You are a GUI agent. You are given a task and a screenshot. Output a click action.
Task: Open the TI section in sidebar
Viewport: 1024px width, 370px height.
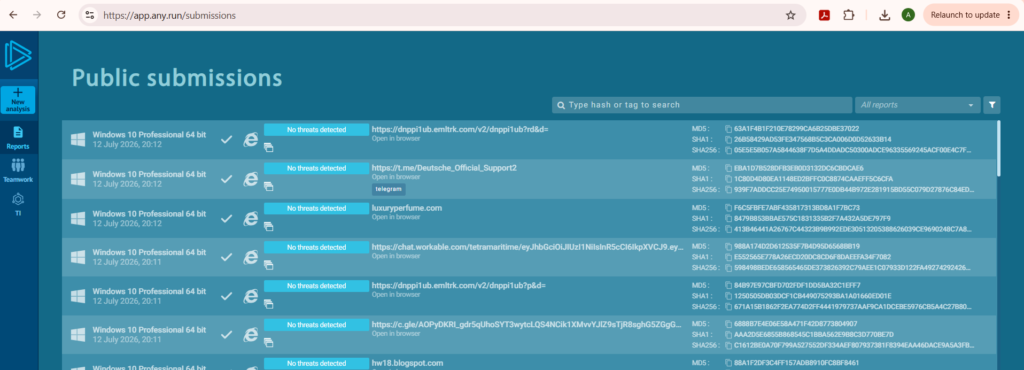click(18, 204)
